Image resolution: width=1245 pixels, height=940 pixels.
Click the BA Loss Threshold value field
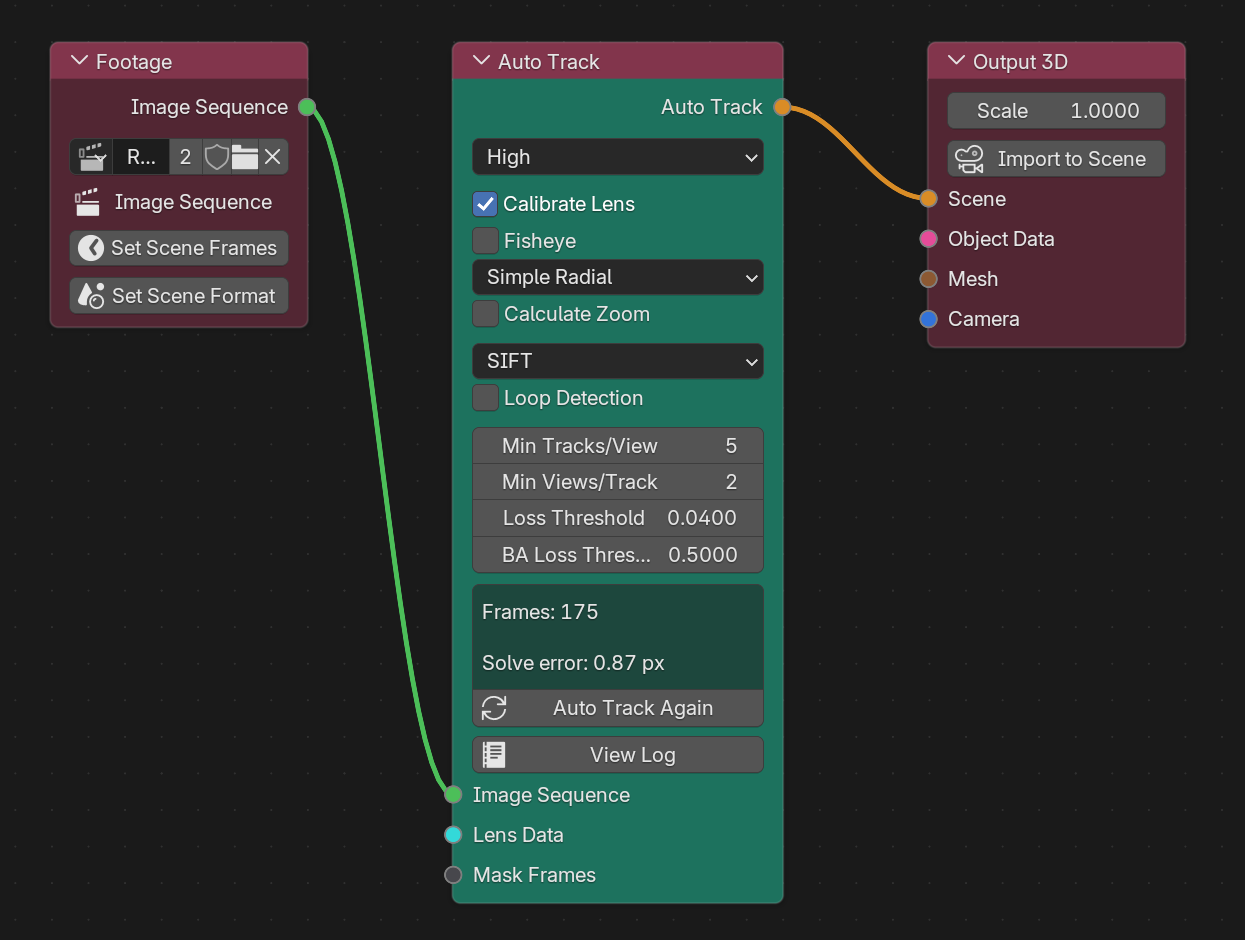(x=618, y=554)
